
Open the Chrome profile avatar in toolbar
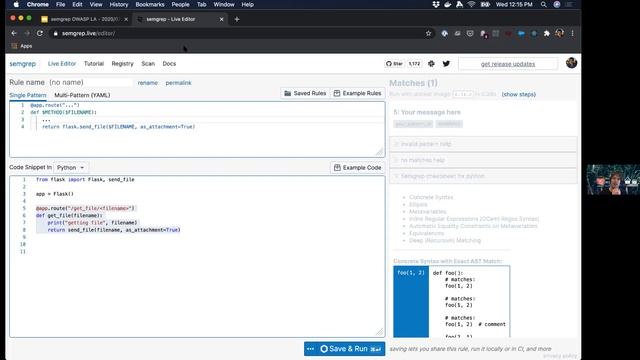(559, 33)
